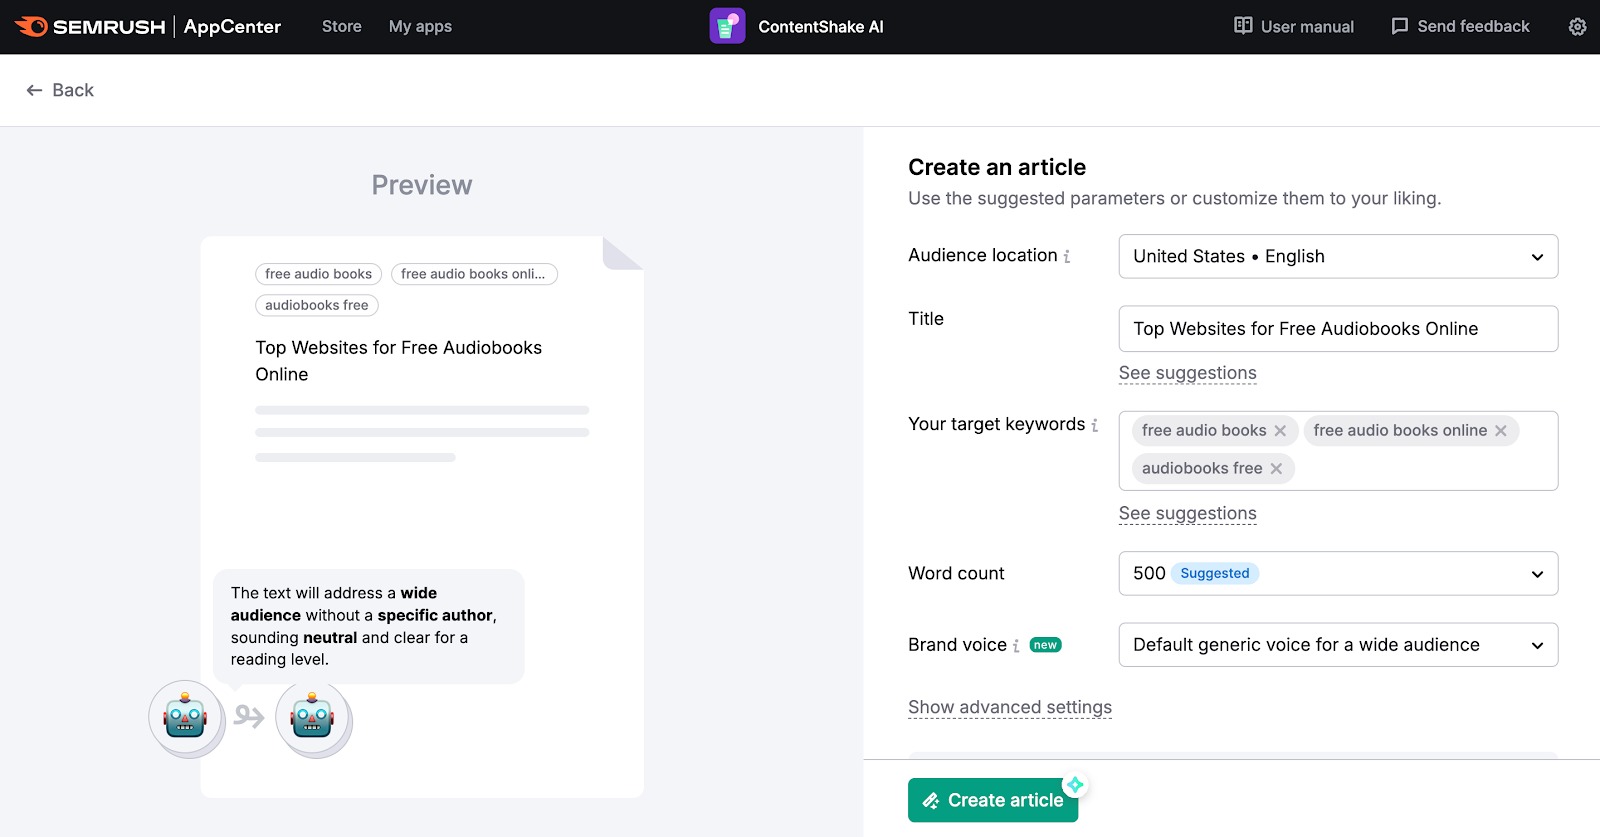Go Back to previous page
Image resolution: width=1600 pixels, height=837 pixels.
[x=60, y=90]
